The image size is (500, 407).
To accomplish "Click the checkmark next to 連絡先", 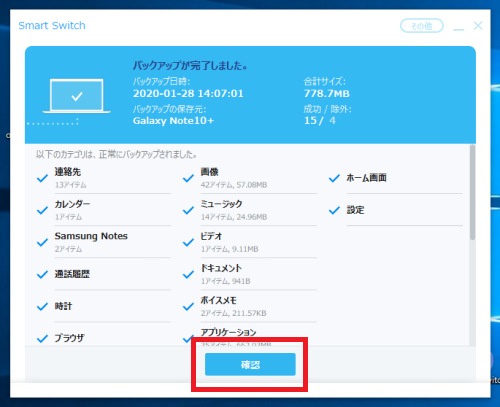I will [x=42, y=178].
